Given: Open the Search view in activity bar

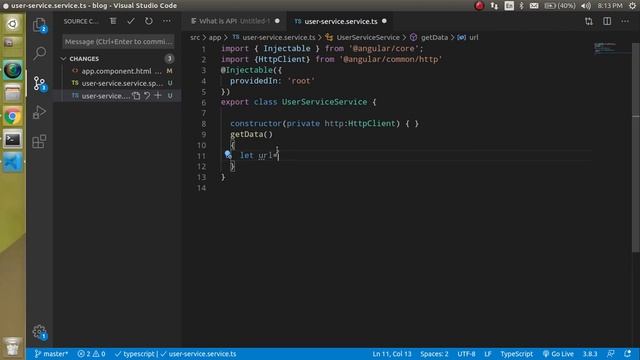Looking at the screenshot, I should (40, 53).
